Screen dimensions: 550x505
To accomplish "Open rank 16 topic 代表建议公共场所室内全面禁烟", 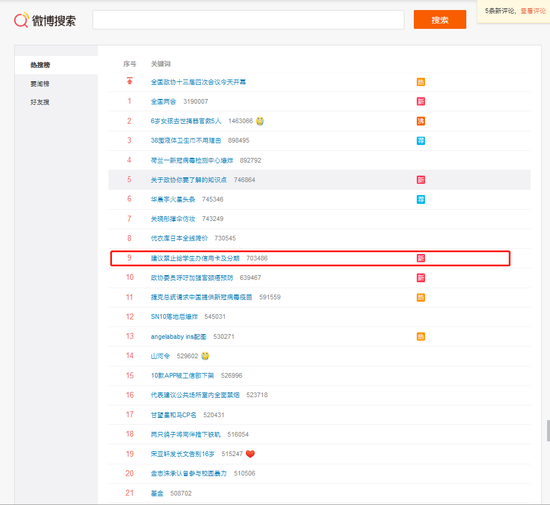I will (x=195, y=395).
